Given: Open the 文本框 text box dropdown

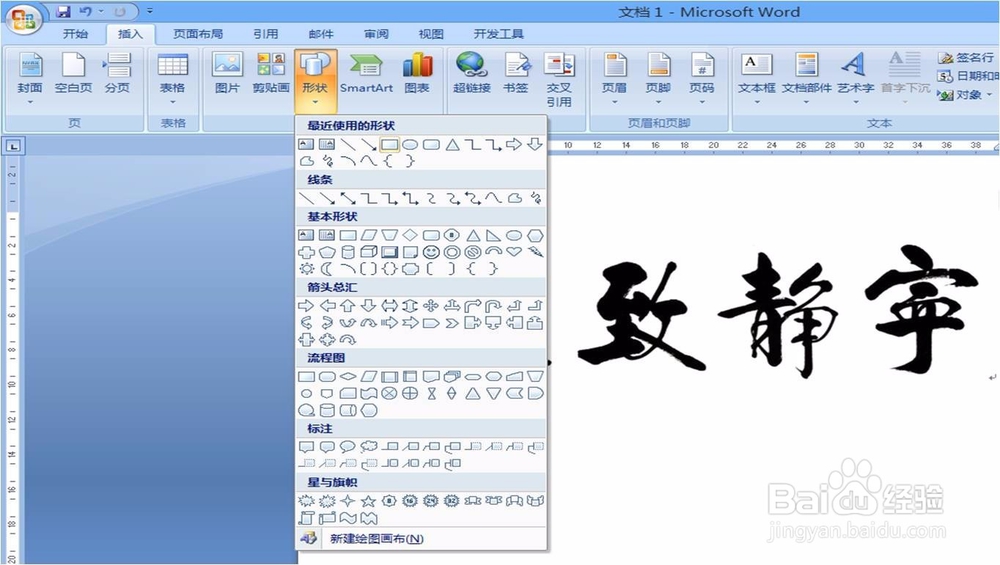Looking at the screenshot, I should tap(757, 78).
